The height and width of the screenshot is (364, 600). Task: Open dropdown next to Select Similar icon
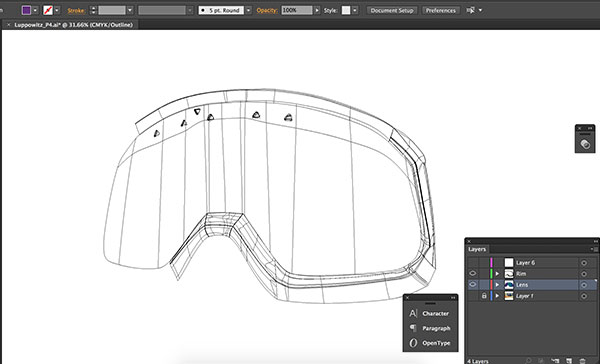(480, 10)
